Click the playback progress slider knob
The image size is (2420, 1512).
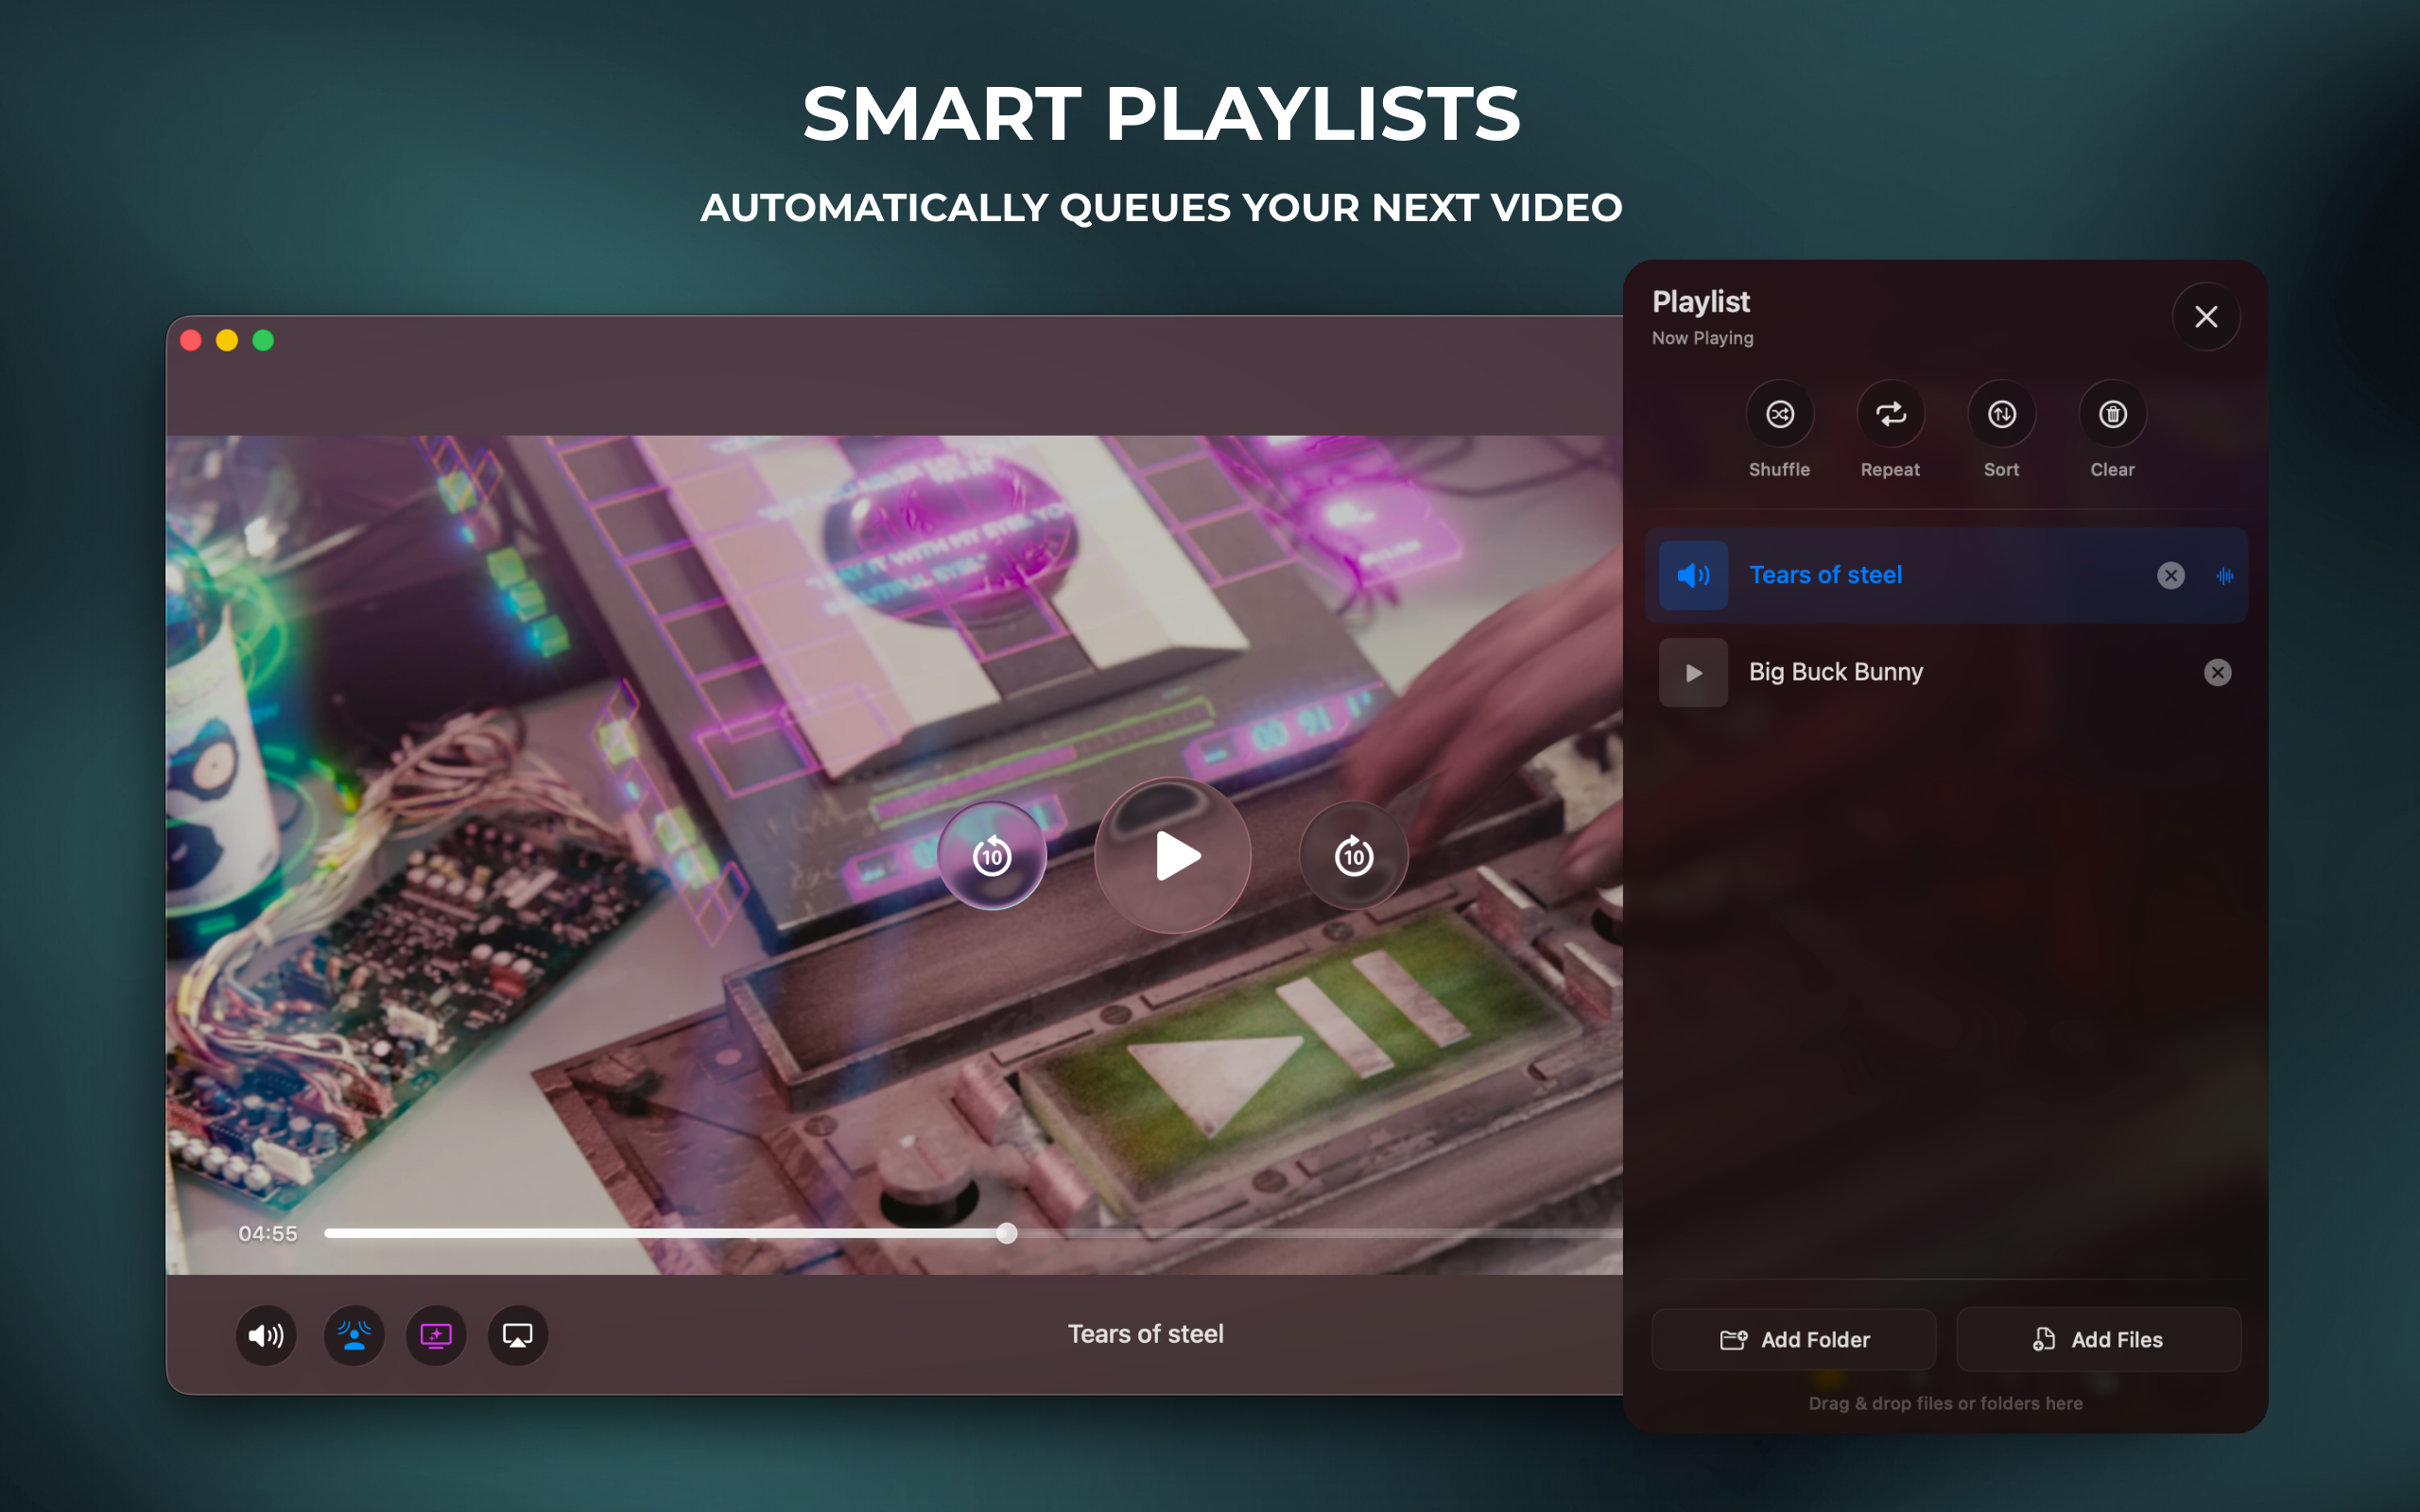[1007, 1233]
